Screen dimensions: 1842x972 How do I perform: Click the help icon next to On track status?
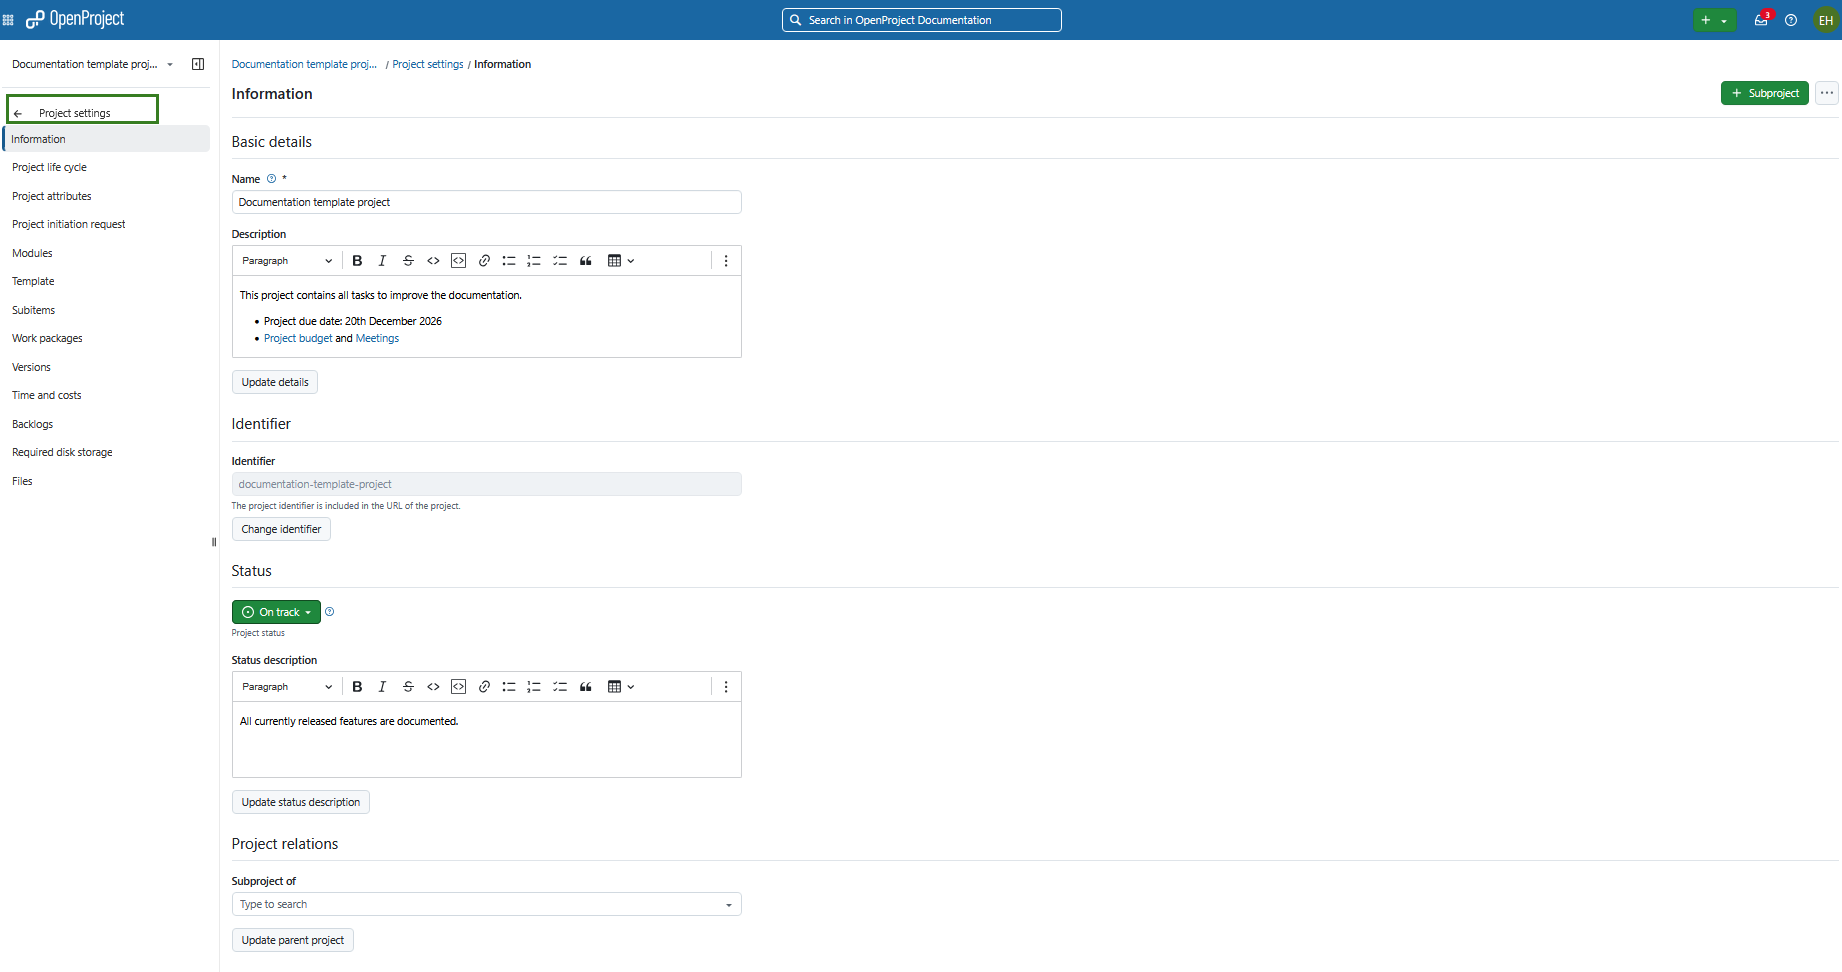coord(329,612)
